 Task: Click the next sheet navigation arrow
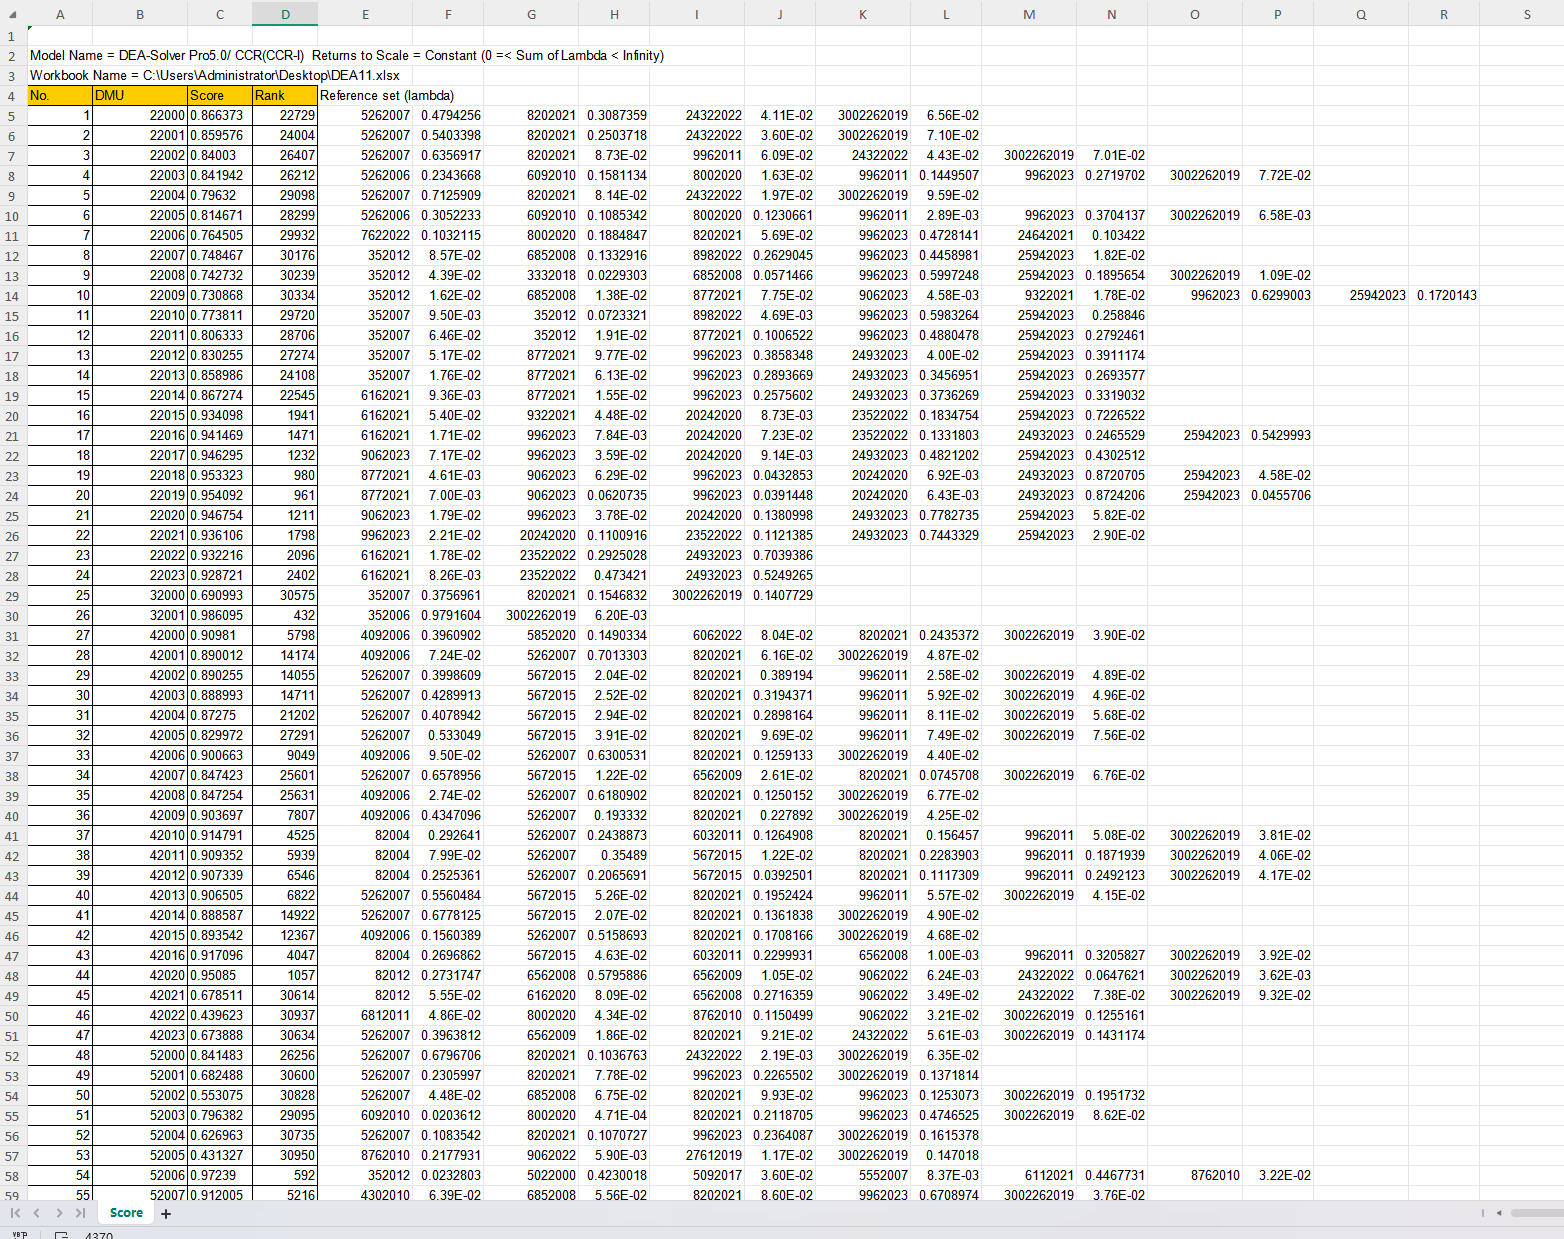[x=59, y=1213]
